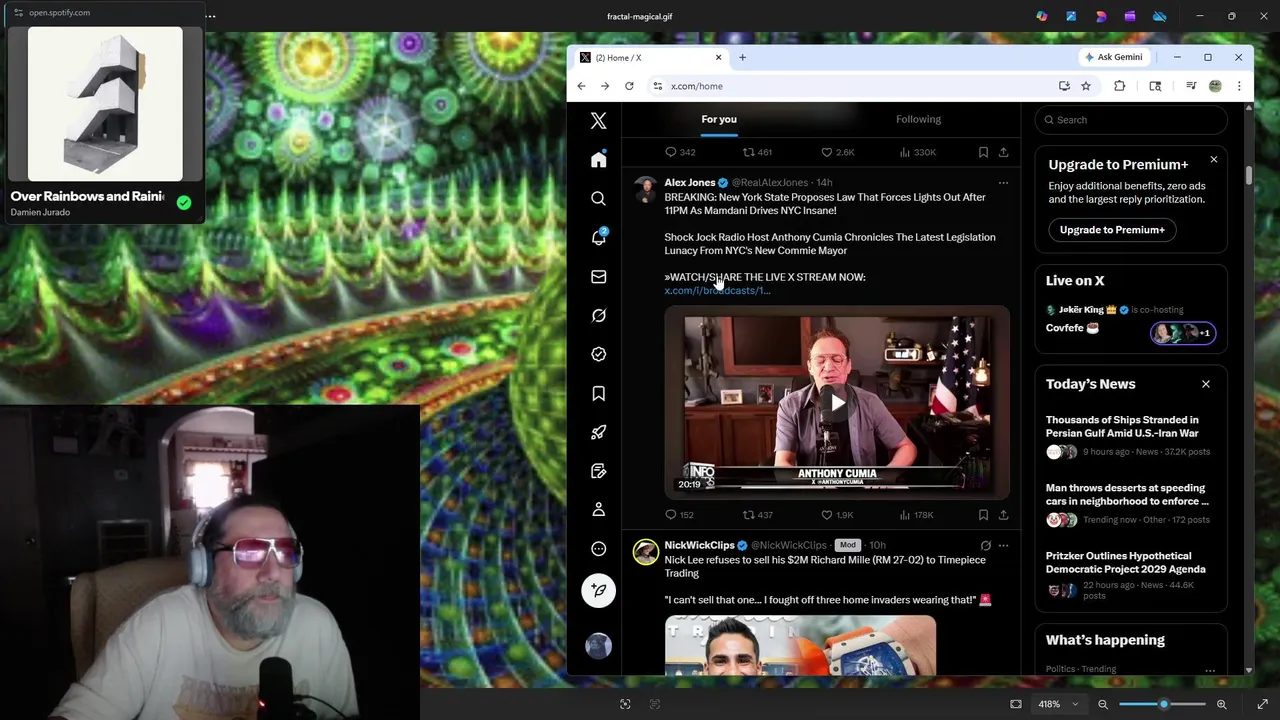
Task: Like the post with 2.6K likes
Action: point(837,152)
